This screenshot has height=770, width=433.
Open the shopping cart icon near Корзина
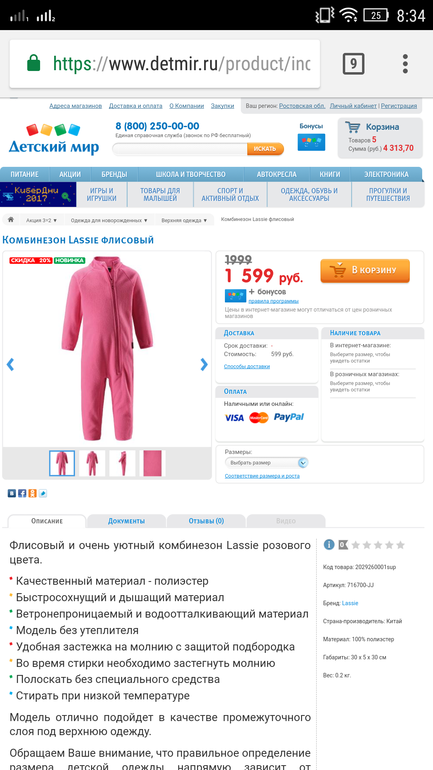(352, 127)
